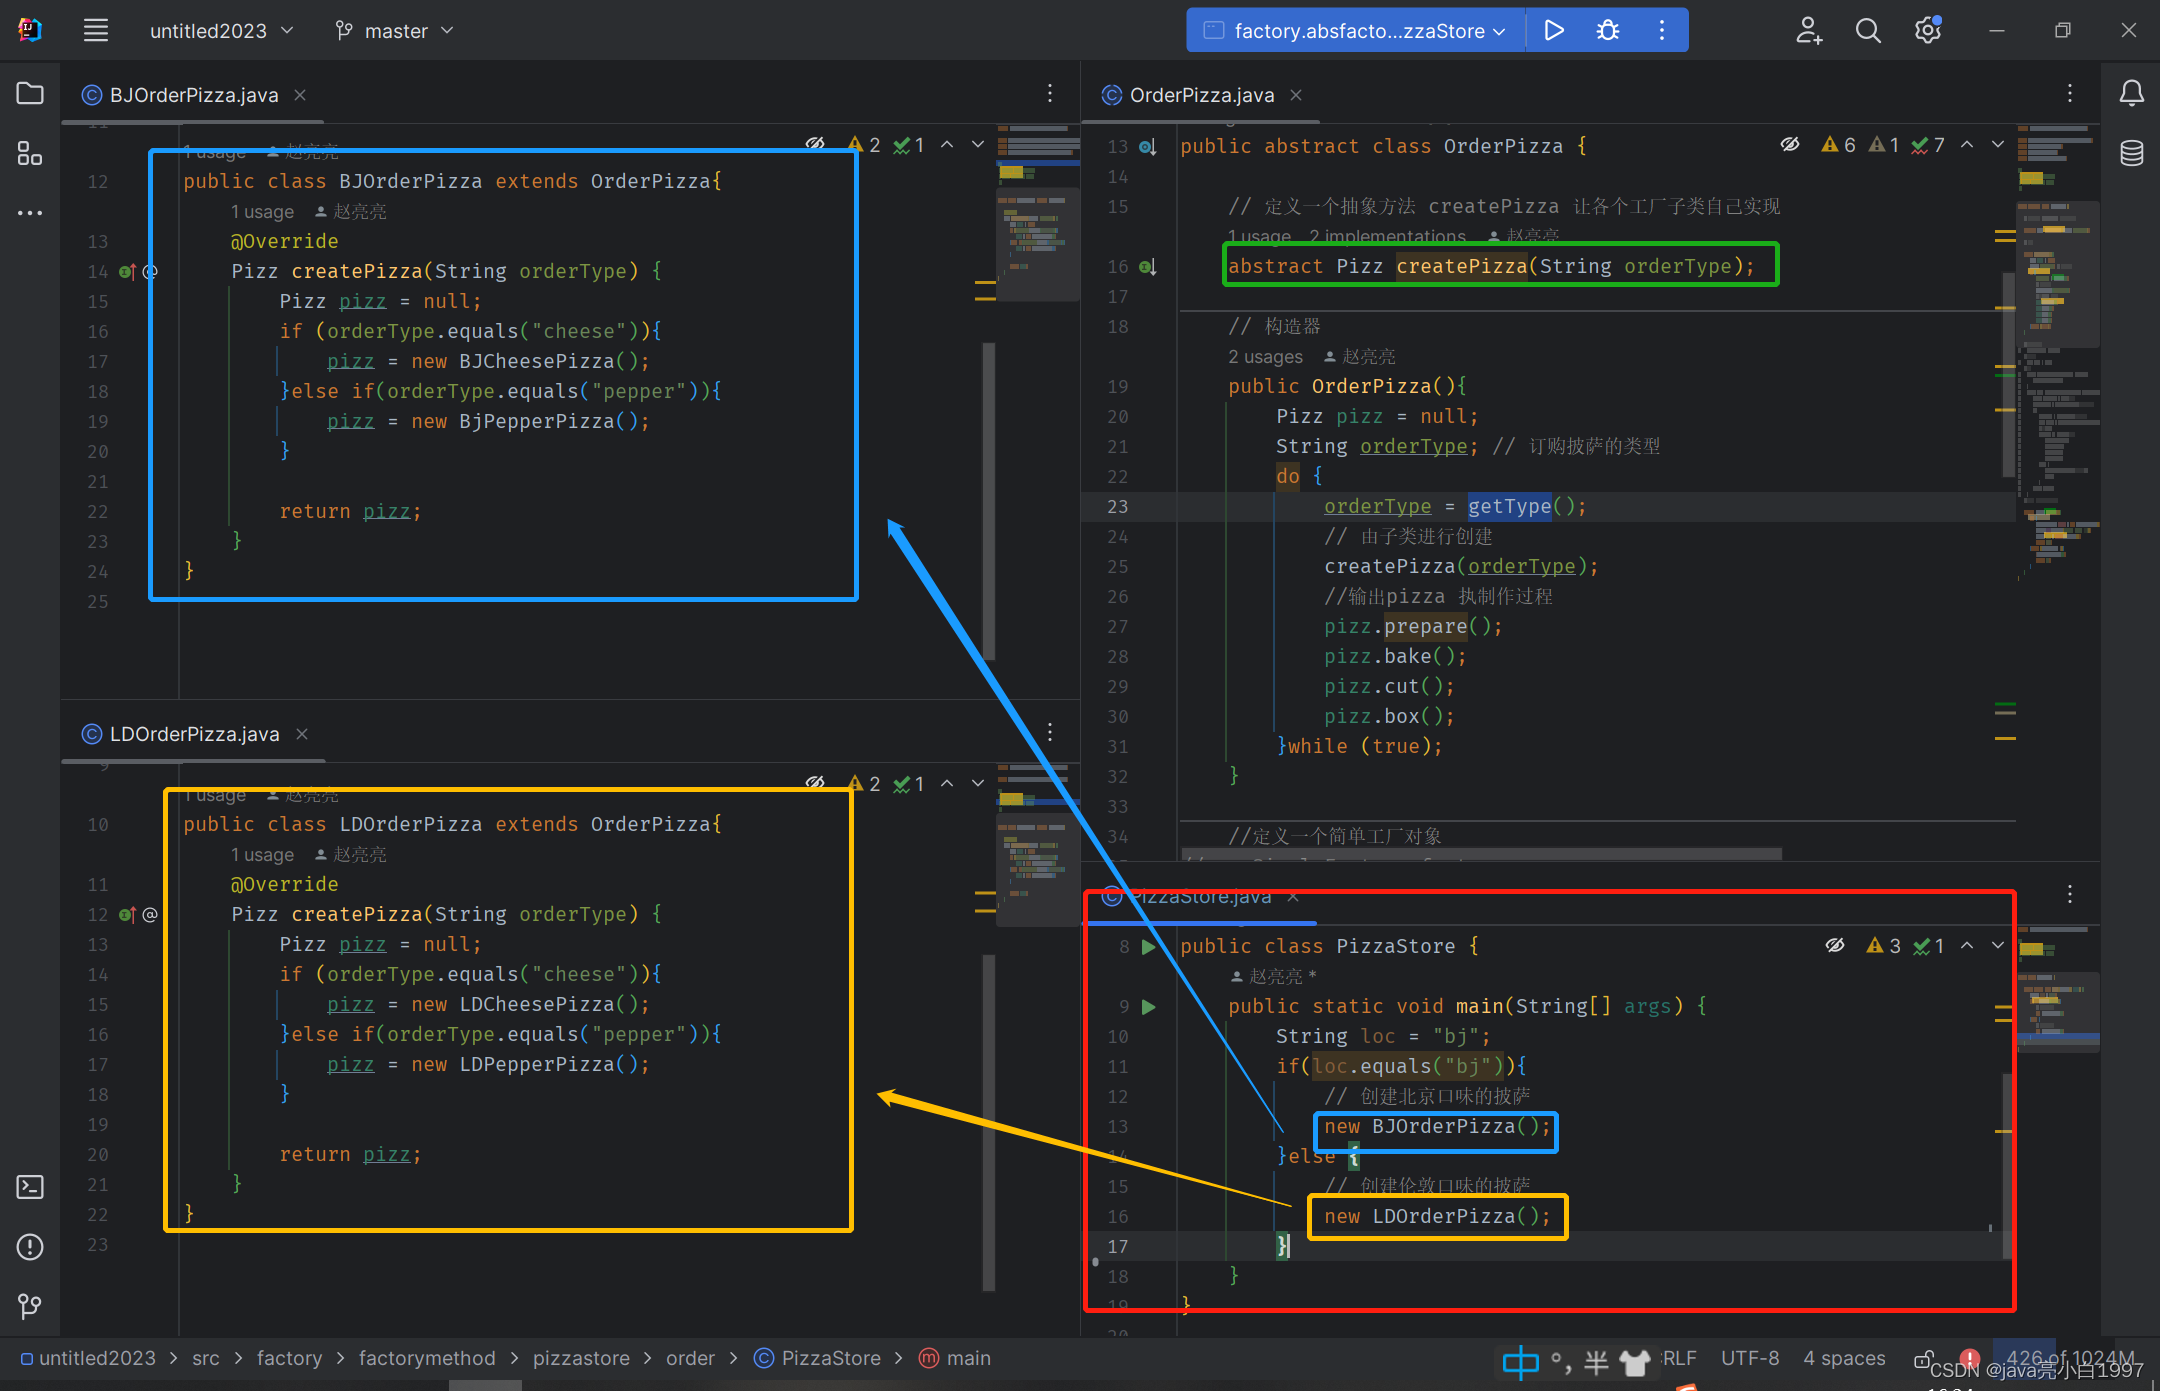Toggle inspection eye in OrderPizza editor
2160x1391 pixels.
click(1790, 145)
